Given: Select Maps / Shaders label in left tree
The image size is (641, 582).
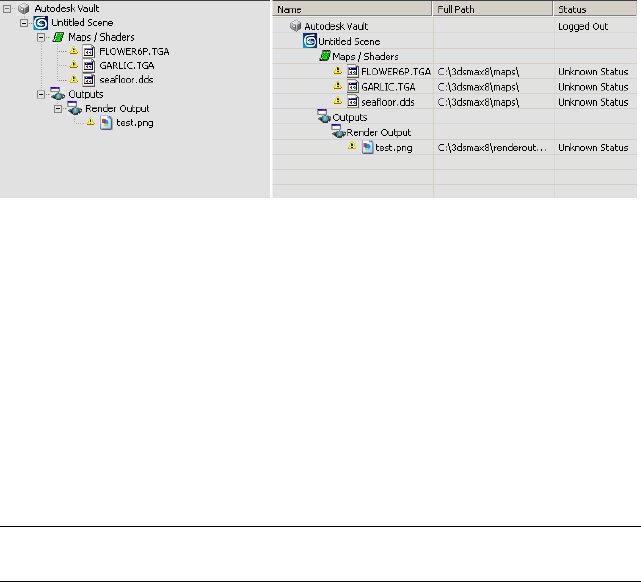Looking at the screenshot, I should pyautogui.click(x=101, y=37).
